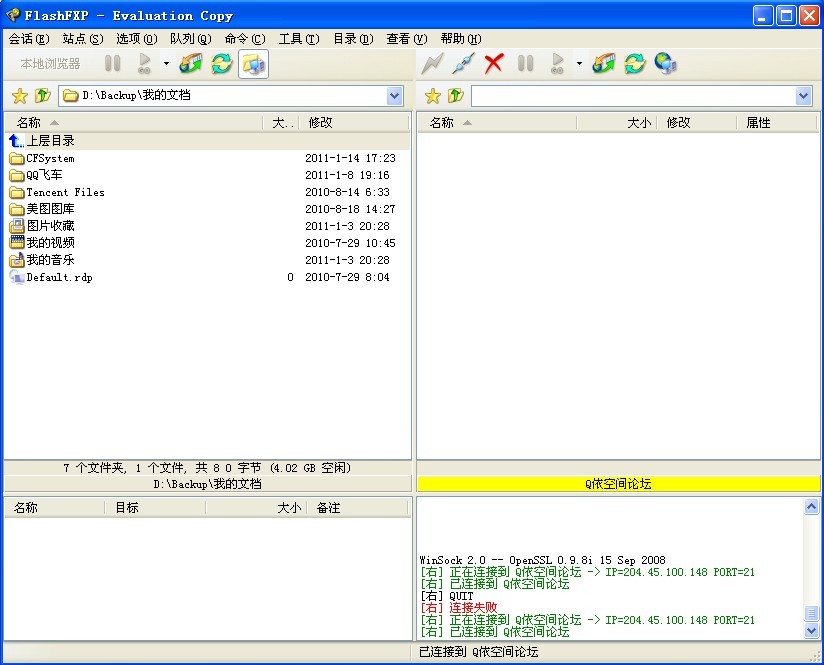Click the 我的视频 filmstrip folder icon
824x665 pixels.
pyautogui.click(x=17, y=242)
